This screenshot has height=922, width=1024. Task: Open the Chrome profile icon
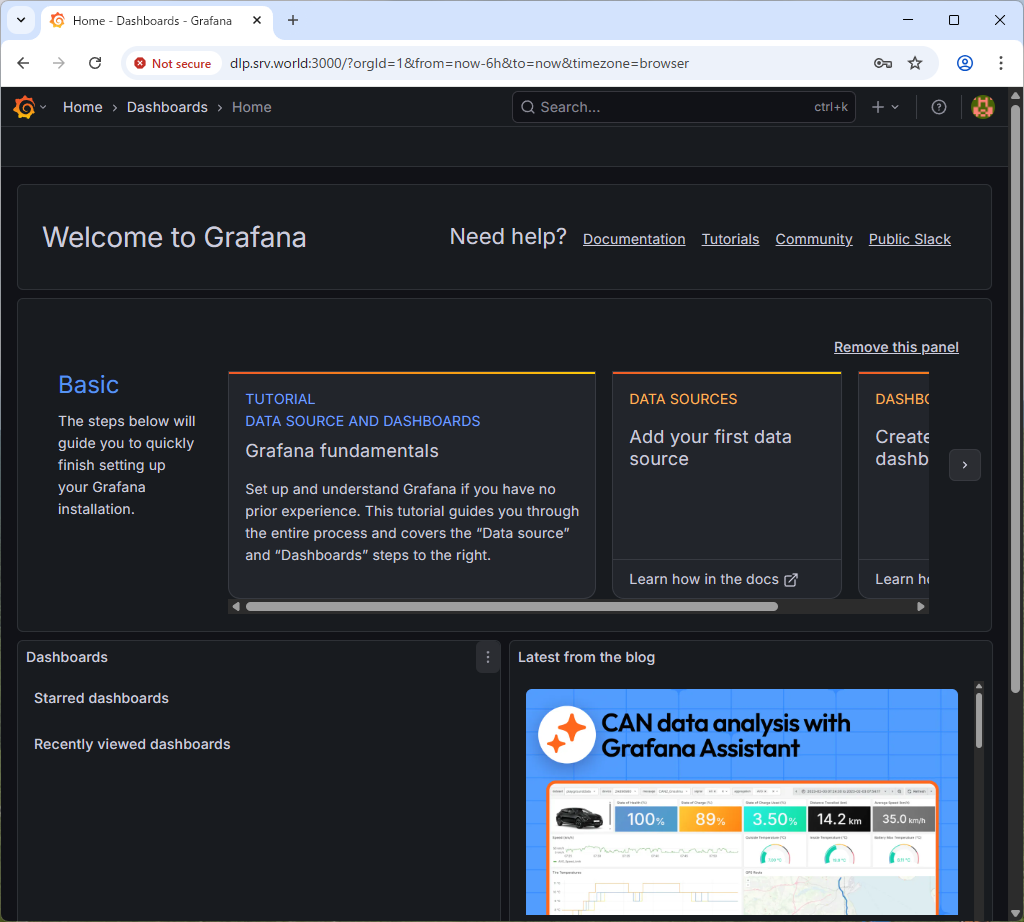tap(964, 63)
